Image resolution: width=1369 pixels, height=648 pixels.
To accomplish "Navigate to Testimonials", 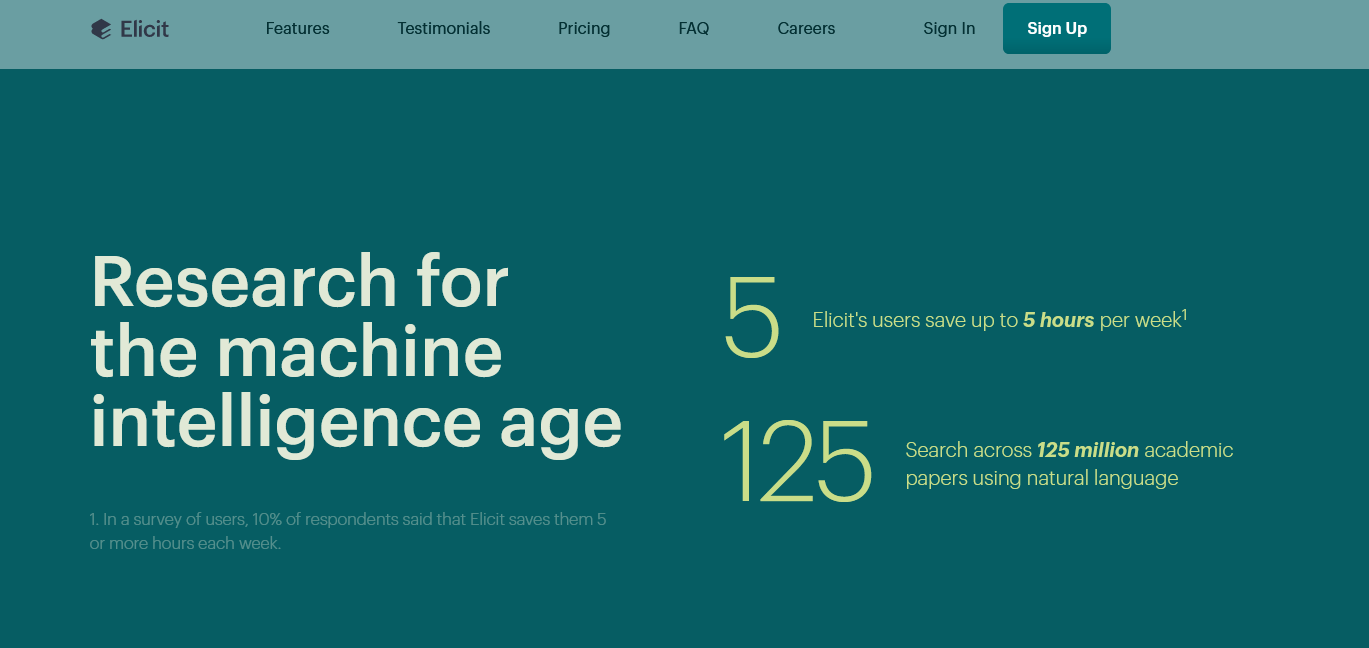I will 443,28.
